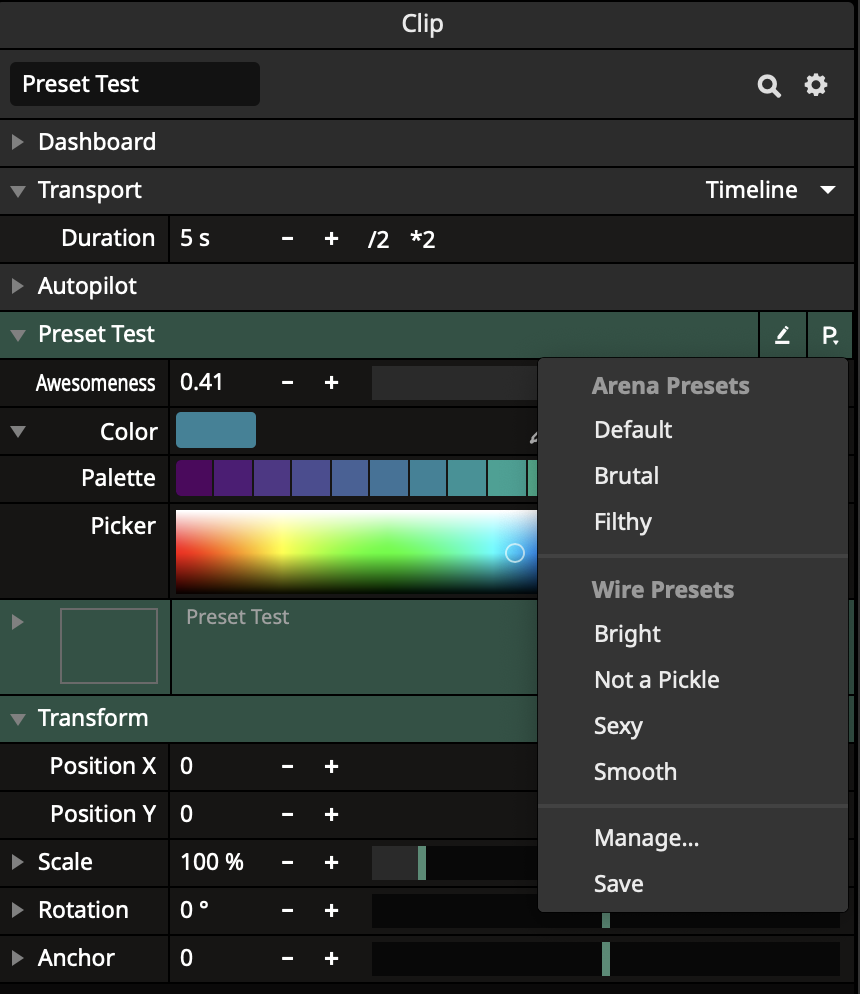Double duration with *2 button
The height and width of the screenshot is (994, 860).
pyautogui.click(x=422, y=239)
